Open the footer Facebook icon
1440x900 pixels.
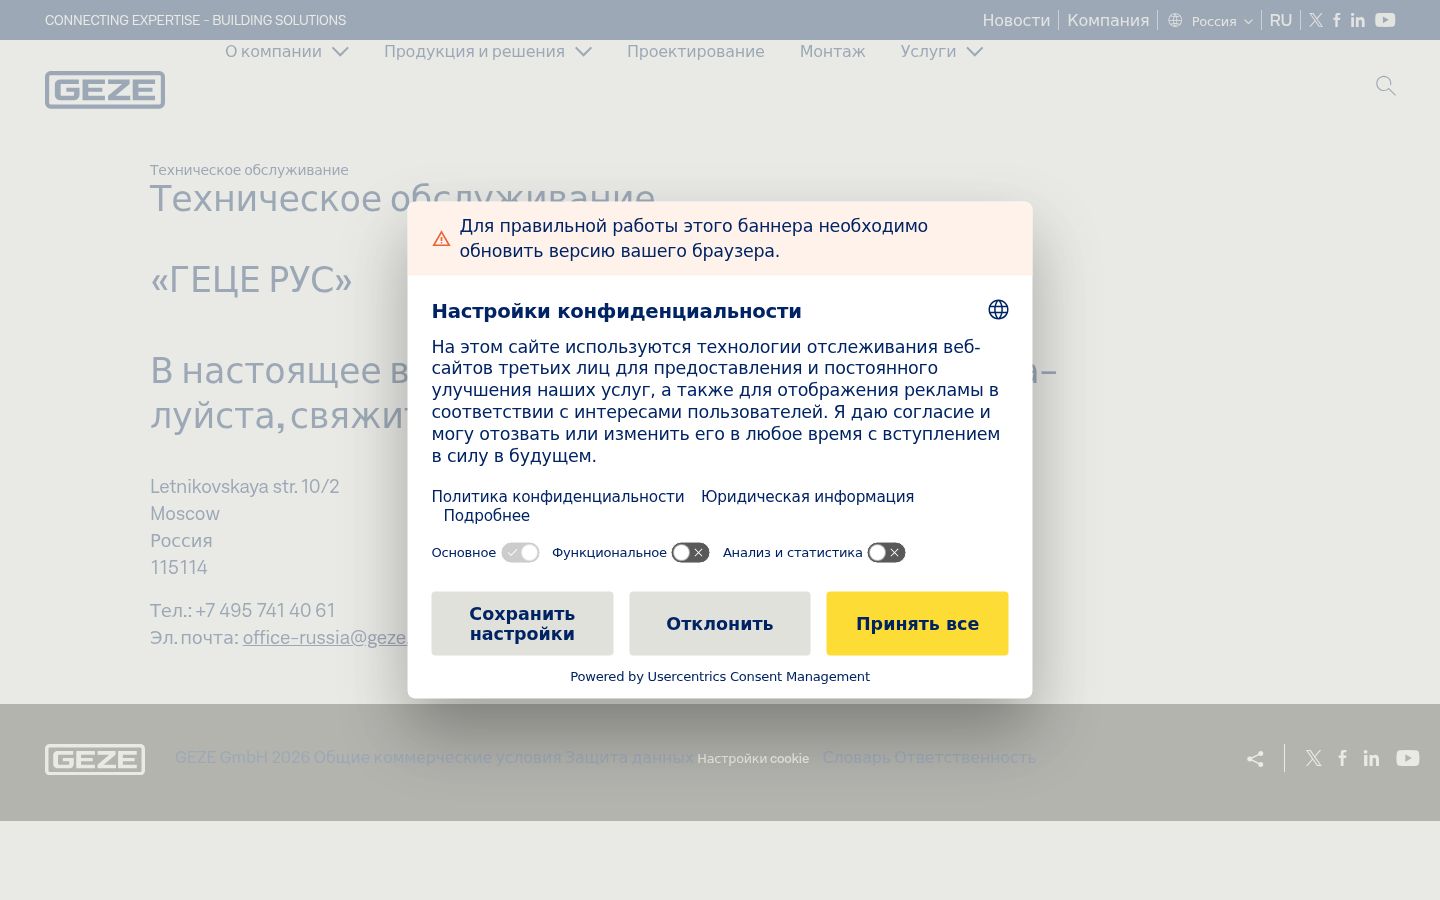pos(1343,758)
